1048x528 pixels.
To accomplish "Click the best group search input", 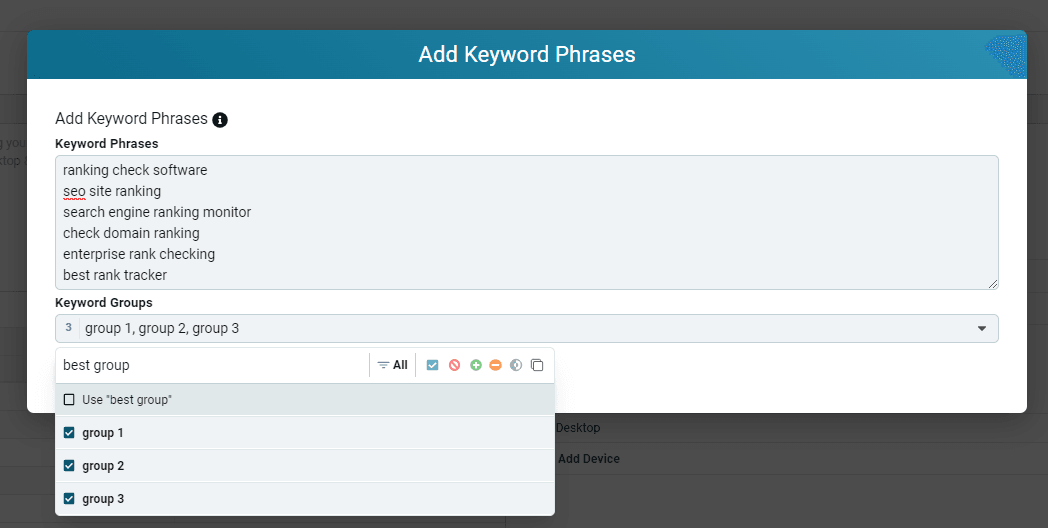I will [x=213, y=365].
